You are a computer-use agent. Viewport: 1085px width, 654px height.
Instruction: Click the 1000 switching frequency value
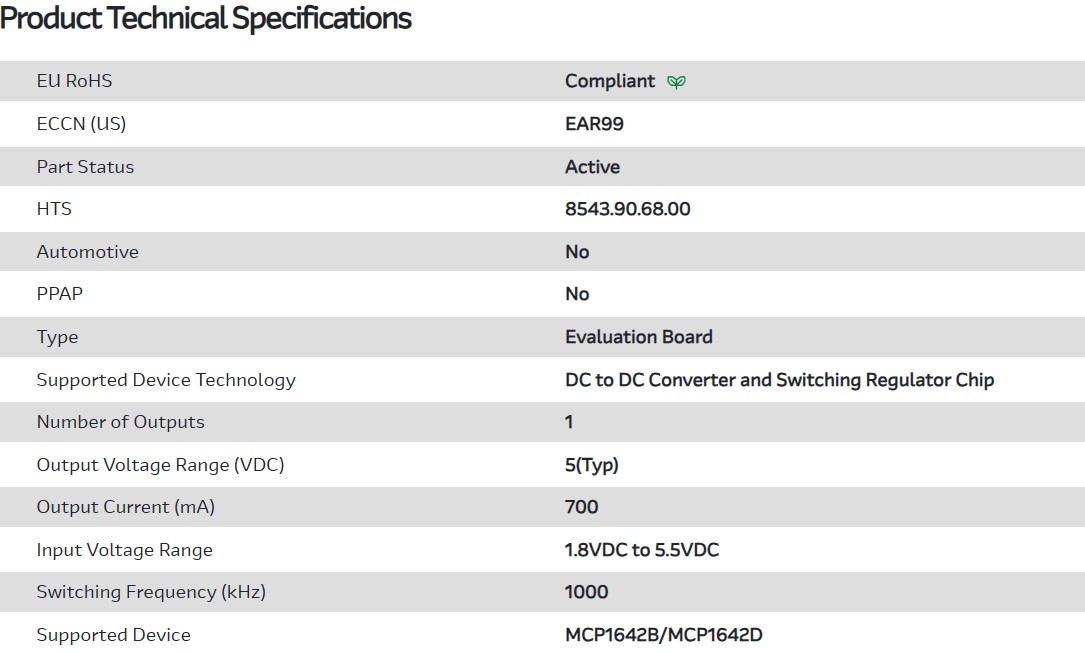coord(586,592)
